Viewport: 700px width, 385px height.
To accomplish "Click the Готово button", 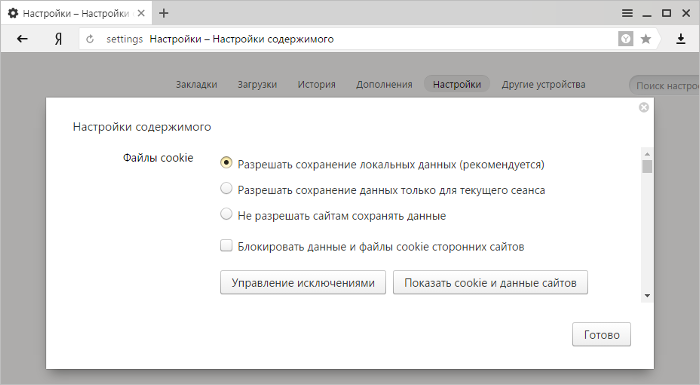I will coord(601,335).
